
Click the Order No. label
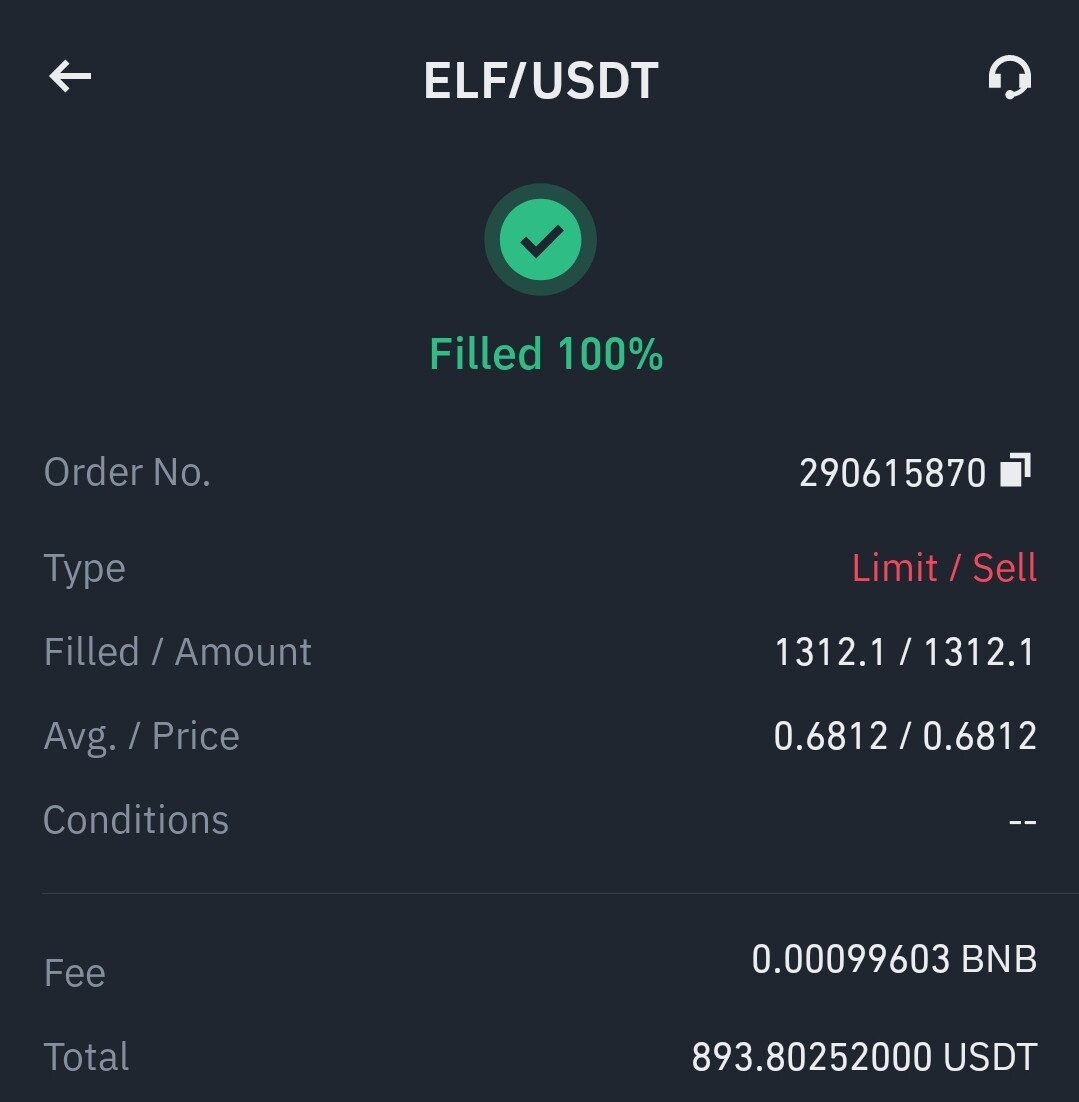(127, 472)
